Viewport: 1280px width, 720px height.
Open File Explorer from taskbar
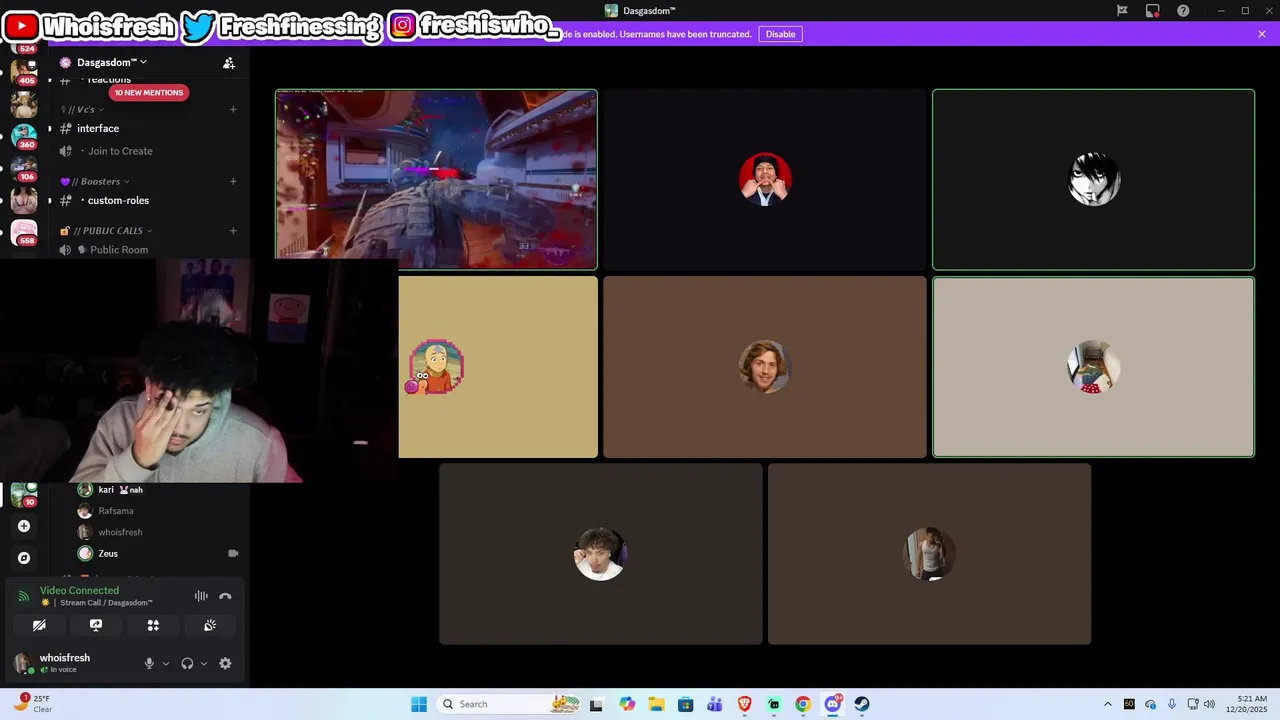click(x=656, y=704)
